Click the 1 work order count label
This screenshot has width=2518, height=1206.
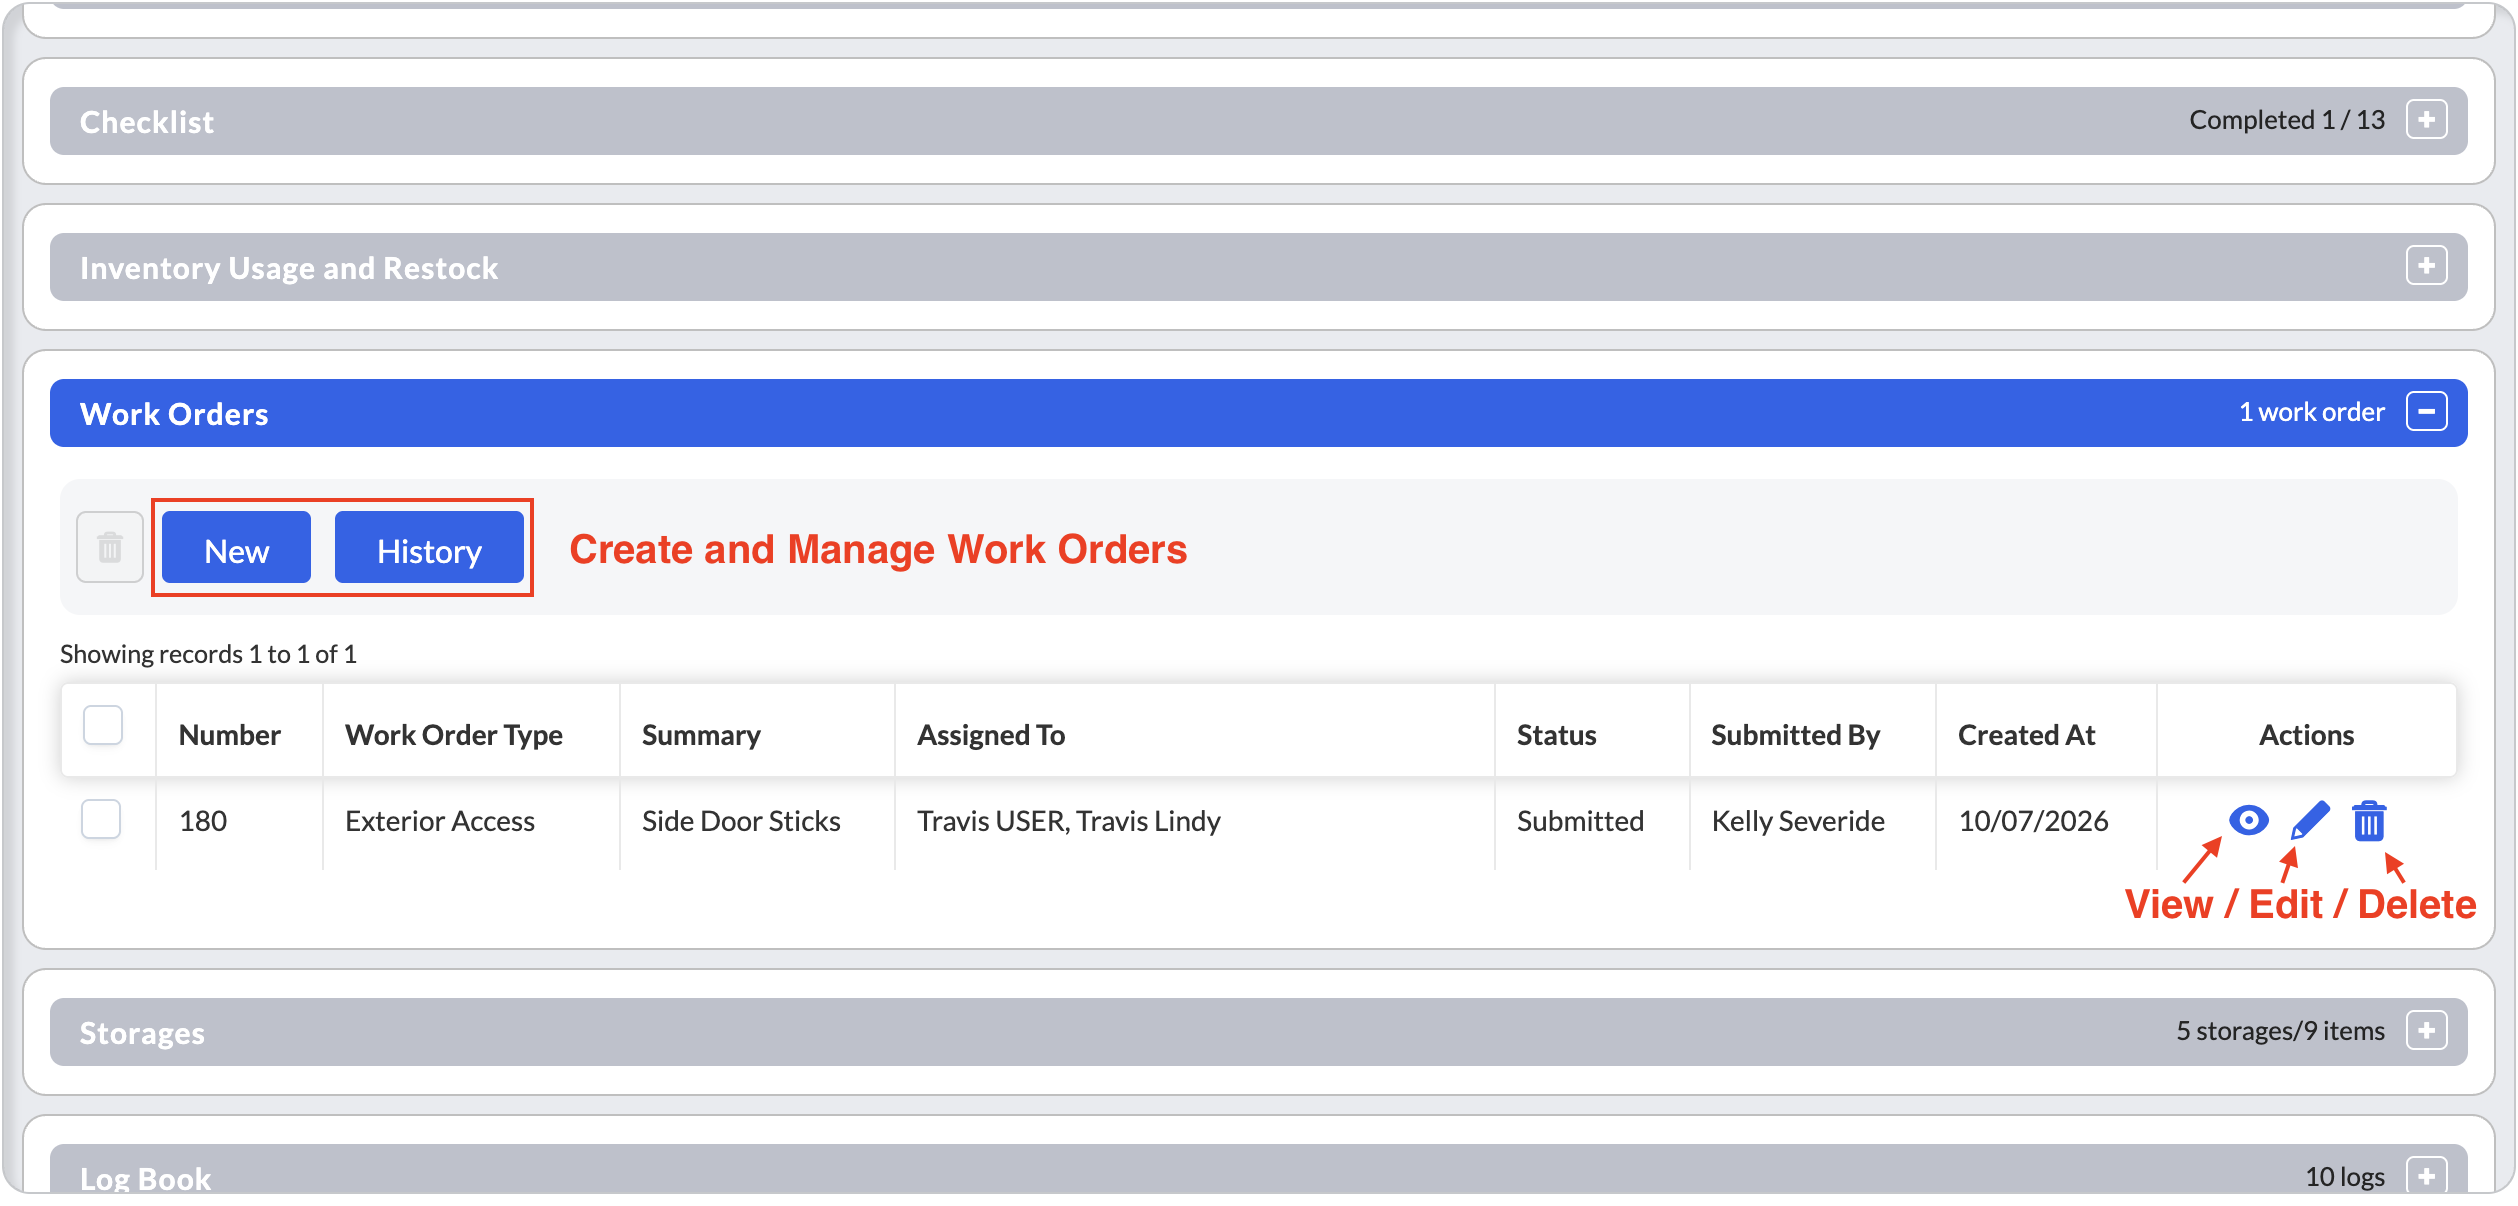click(2311, 412)
